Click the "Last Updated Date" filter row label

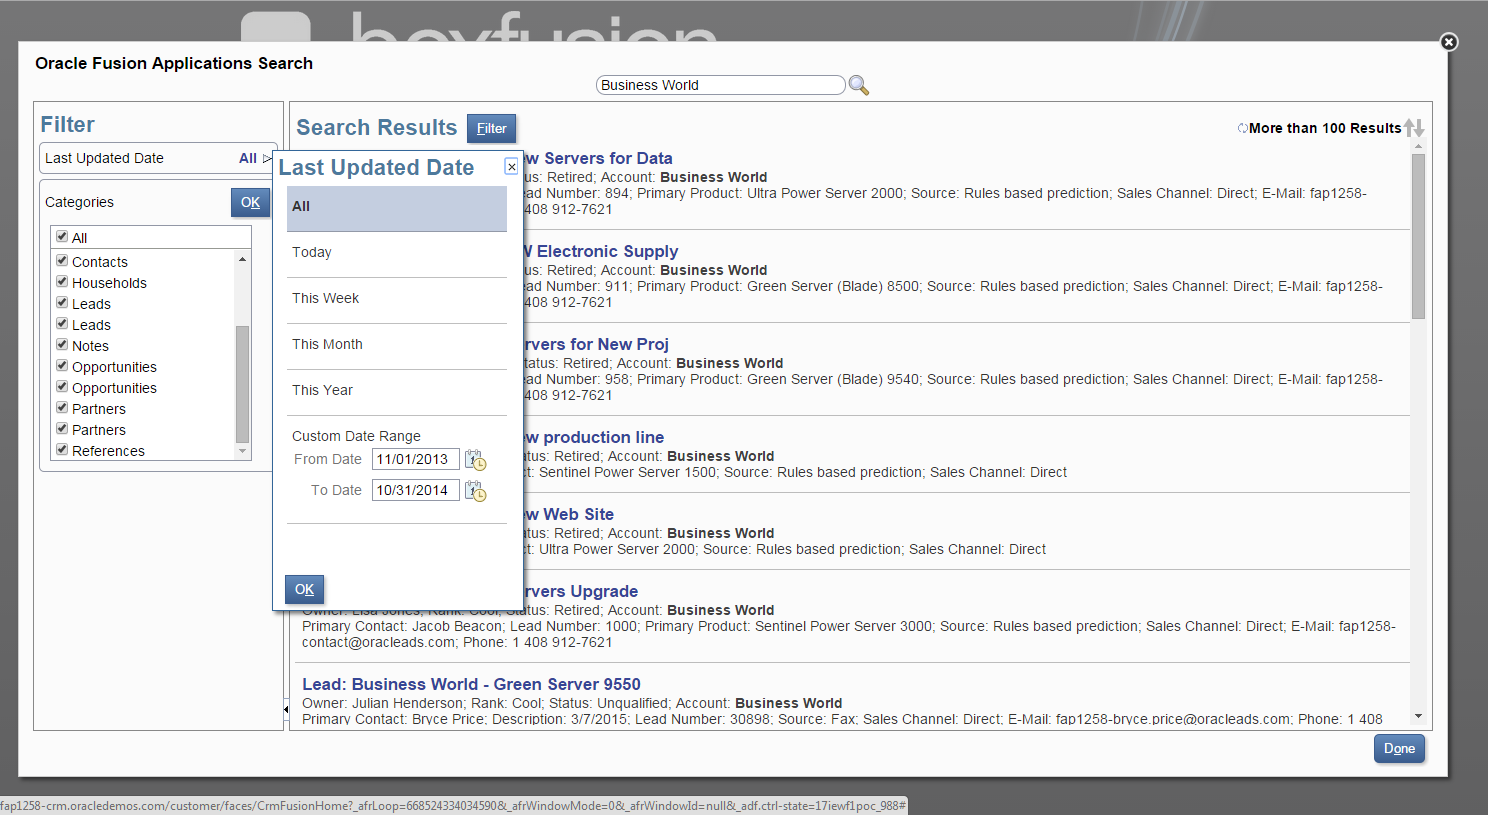[104, 158]
